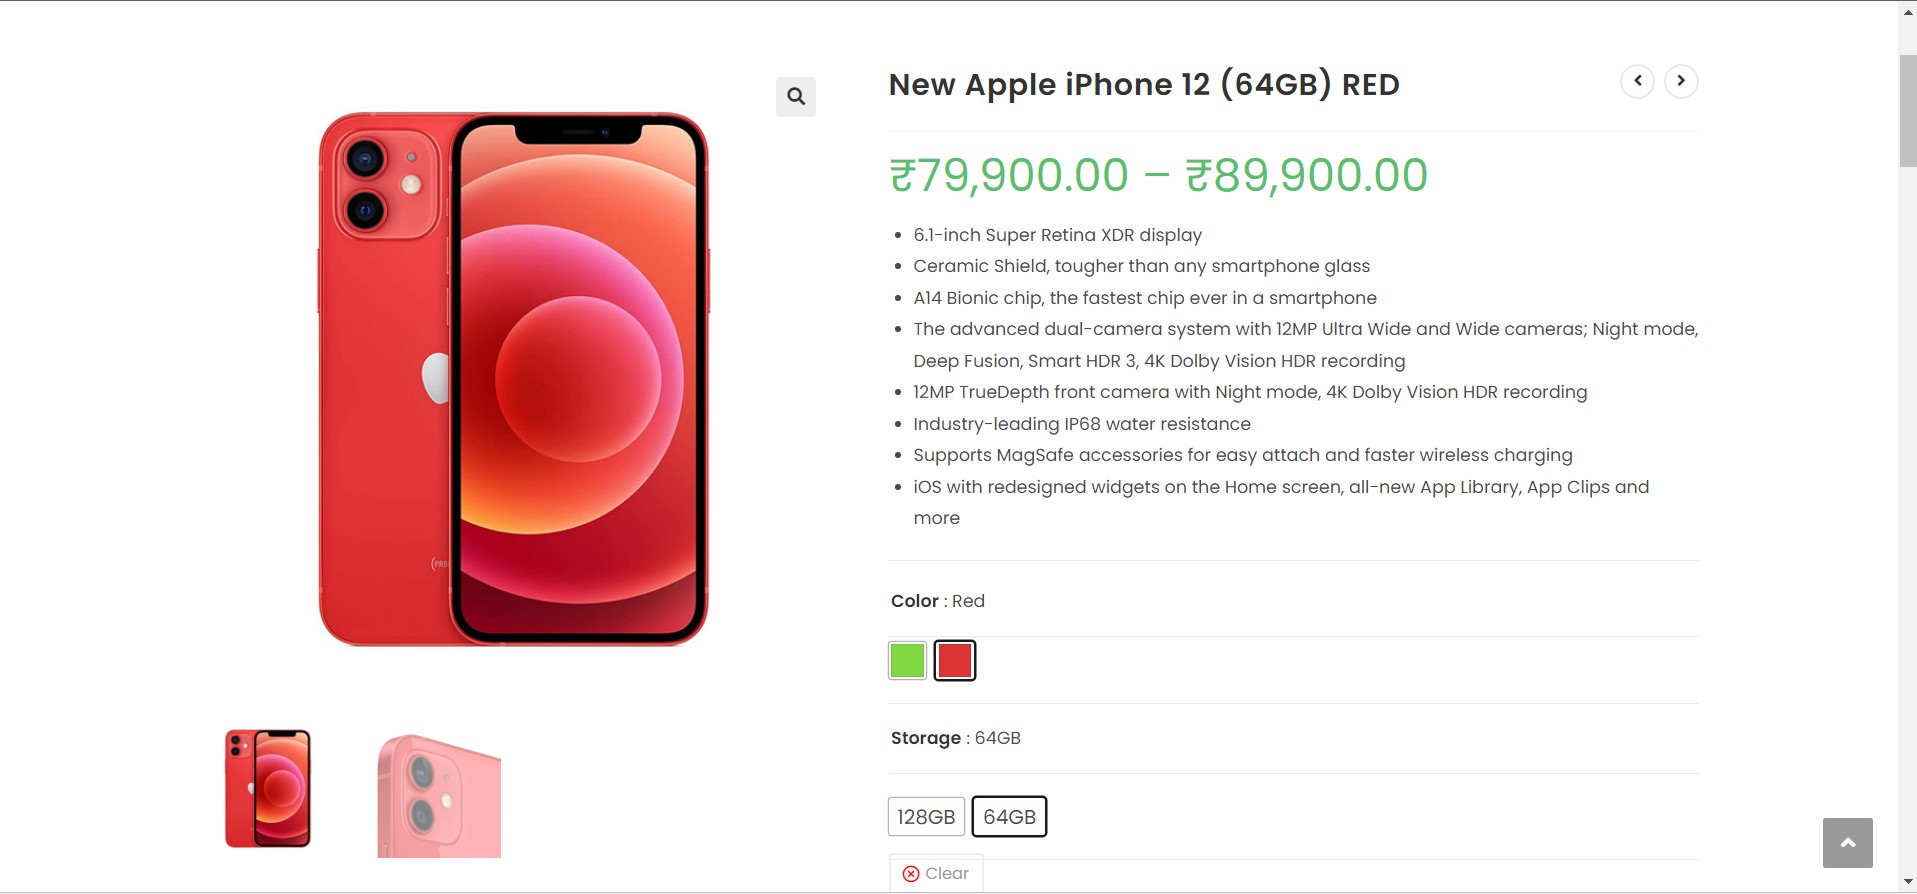Go to next product arrow
The height and width of the screenshot is (894, 1917).
click(x=1681, y=81)
